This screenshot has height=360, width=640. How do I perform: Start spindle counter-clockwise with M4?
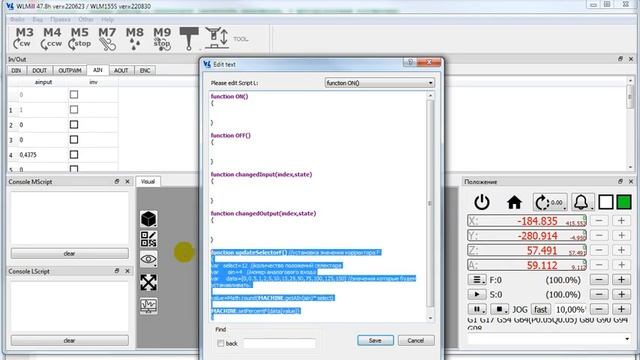pos(51,38)
